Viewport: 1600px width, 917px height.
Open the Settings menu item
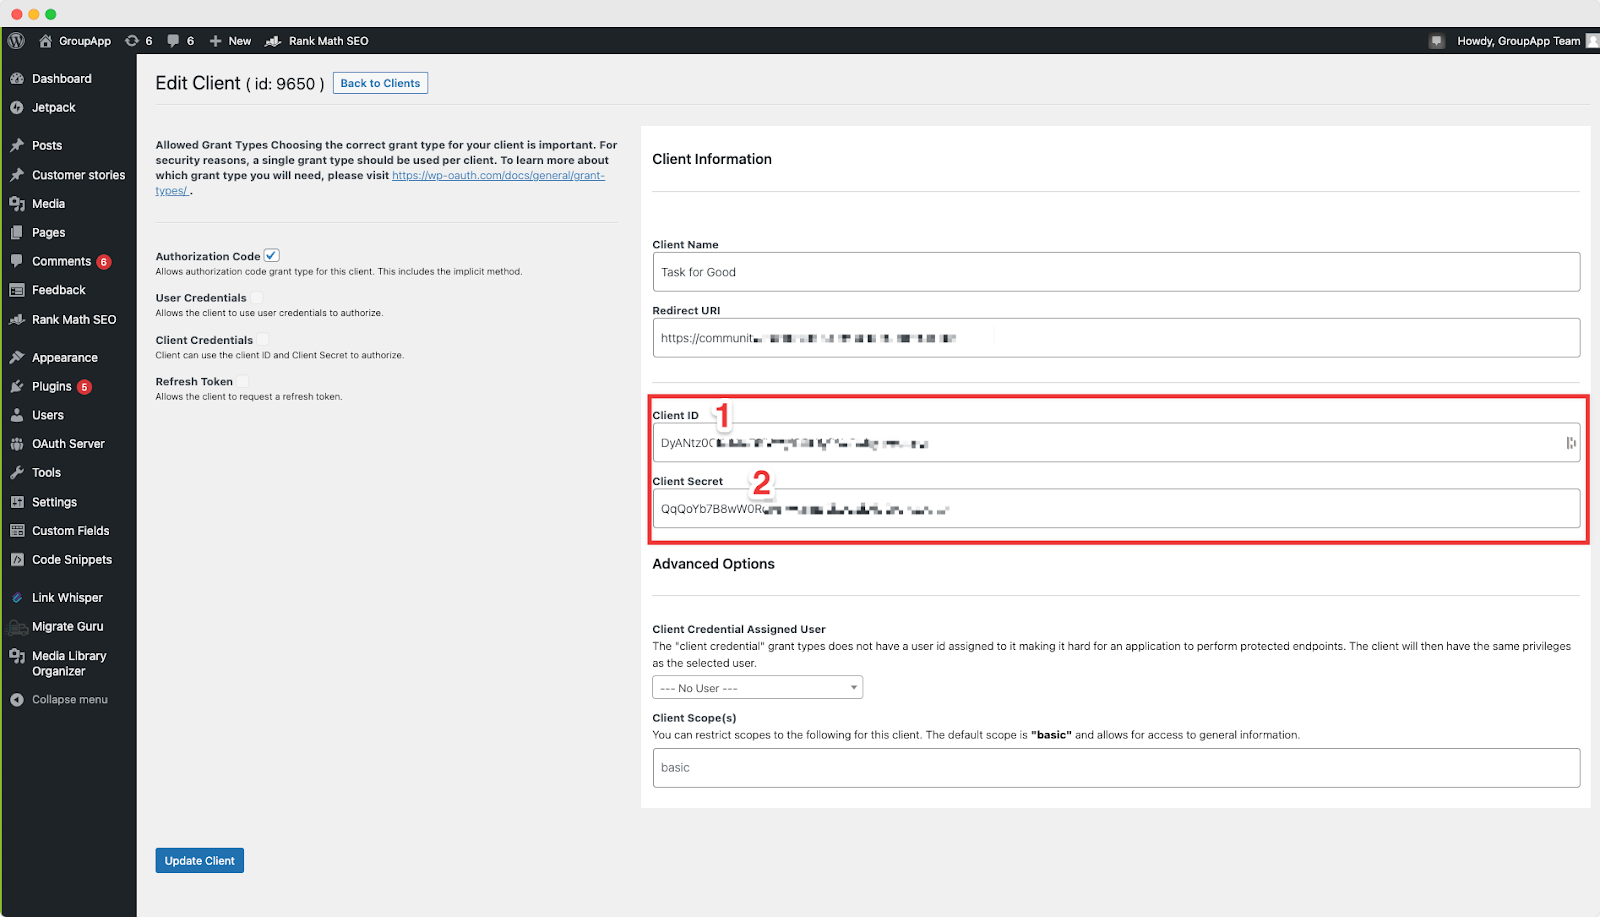tap(54, 502)
